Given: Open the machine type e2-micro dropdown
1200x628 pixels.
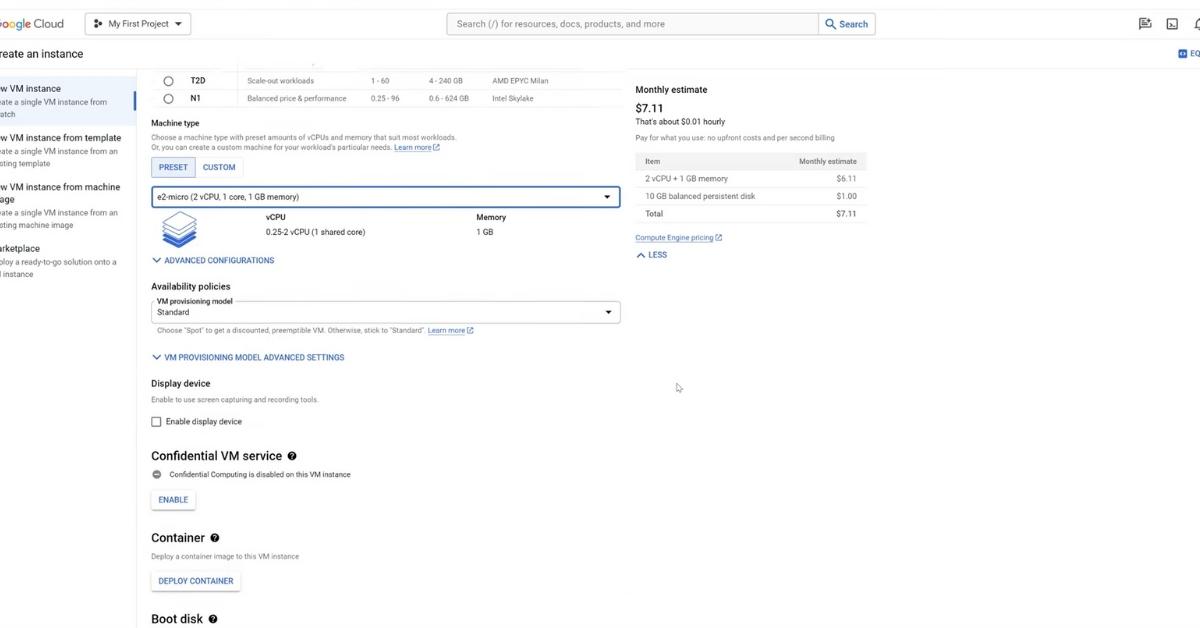Looking at the screenshot, I should click(385, 197).
